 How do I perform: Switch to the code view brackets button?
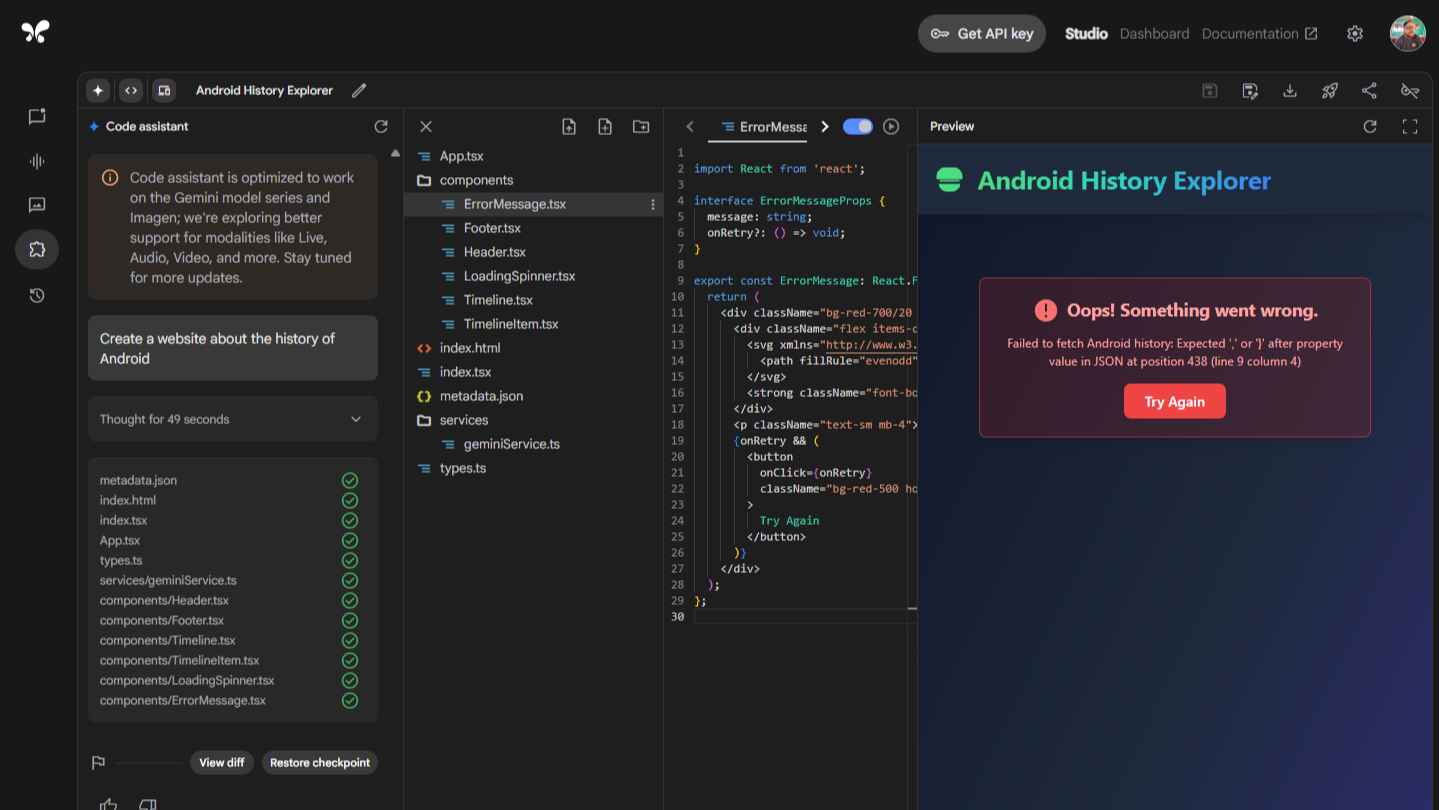131,90
